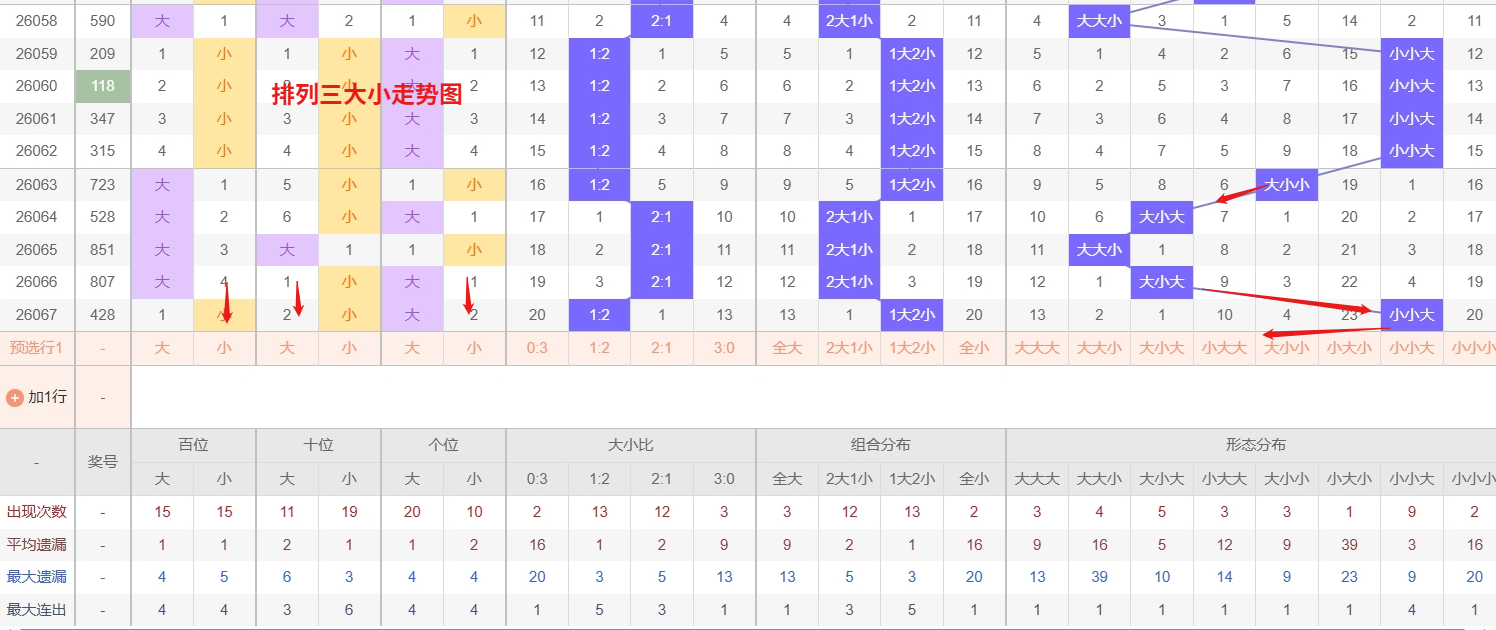The image size is (1496, 630).
Task: Click the orange plus icon beside 加1行
Action: click(x=15, y=397)
